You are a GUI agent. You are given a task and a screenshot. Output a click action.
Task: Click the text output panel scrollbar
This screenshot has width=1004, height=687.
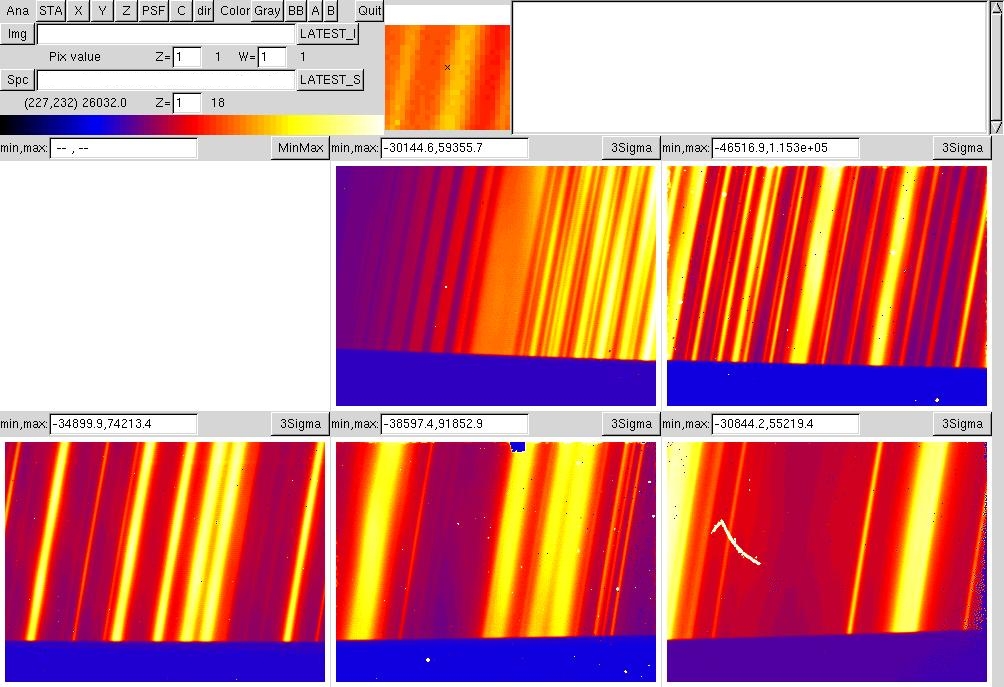tap(996, 67)
